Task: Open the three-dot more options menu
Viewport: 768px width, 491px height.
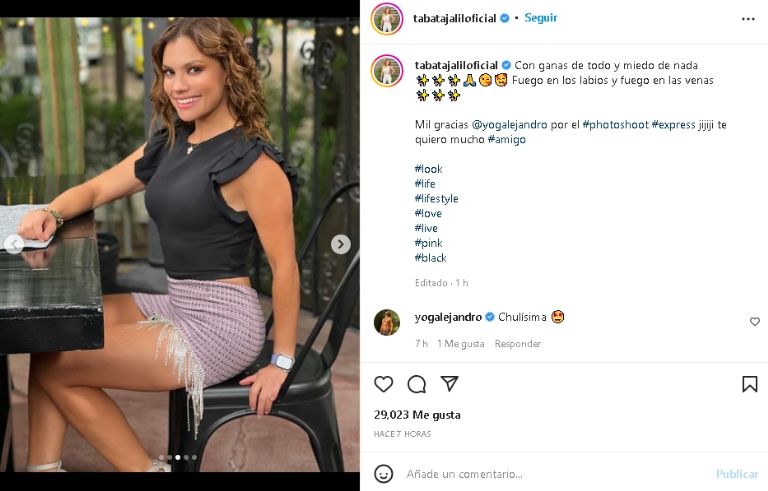Action: (748, 18)
